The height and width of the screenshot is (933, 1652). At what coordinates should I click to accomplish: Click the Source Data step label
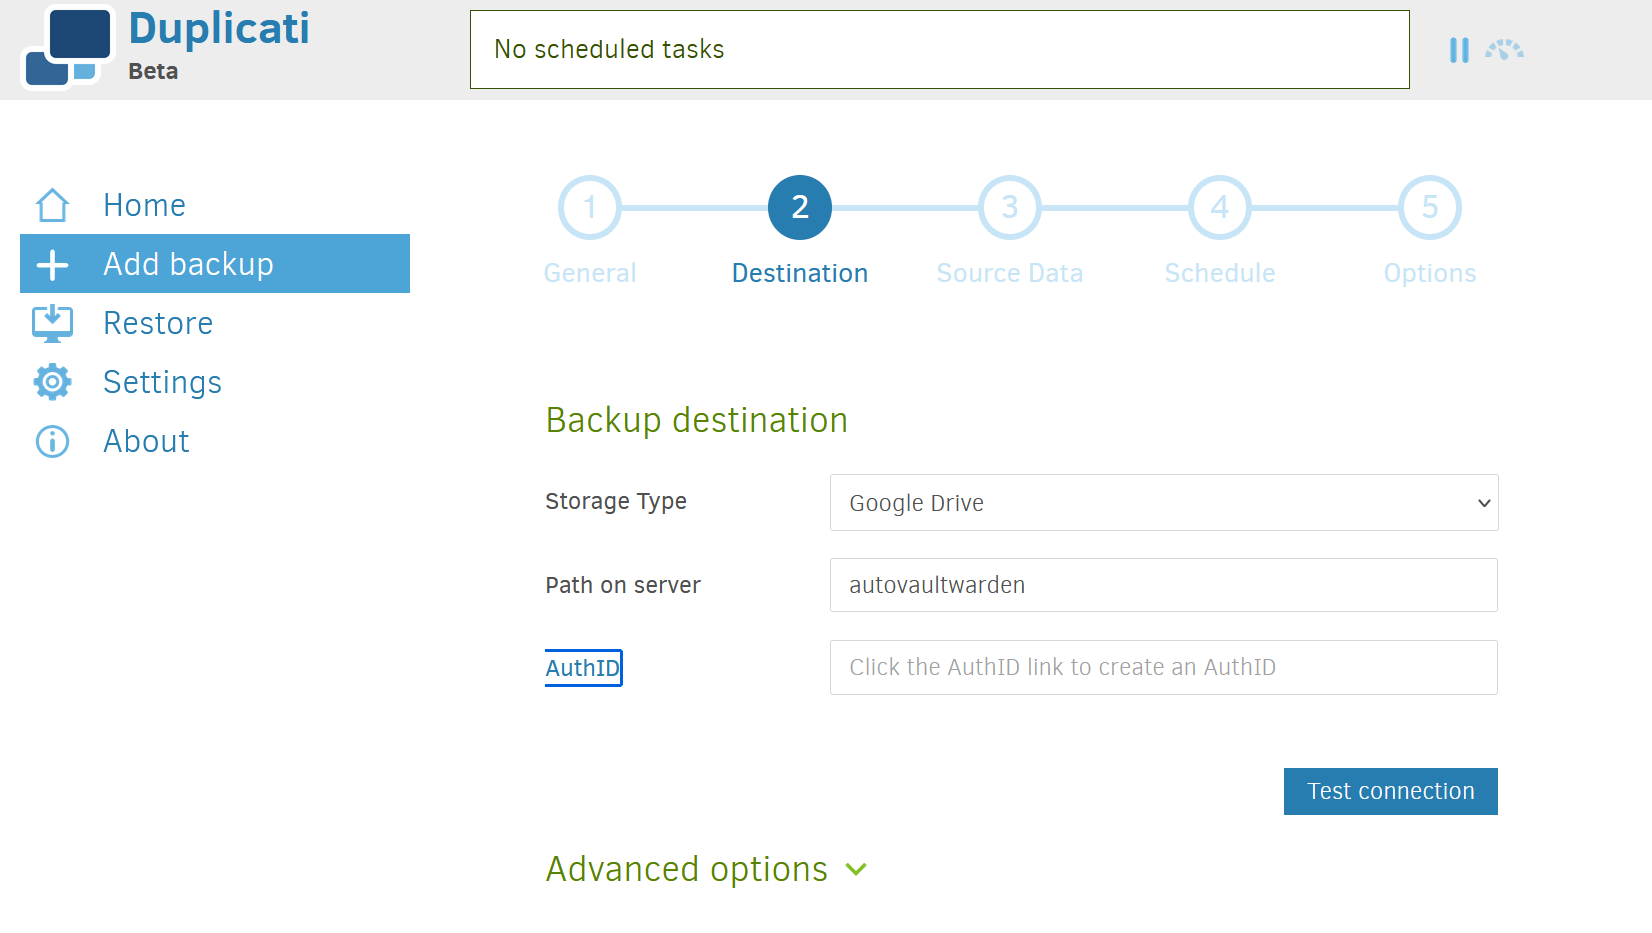[1010, 273]
